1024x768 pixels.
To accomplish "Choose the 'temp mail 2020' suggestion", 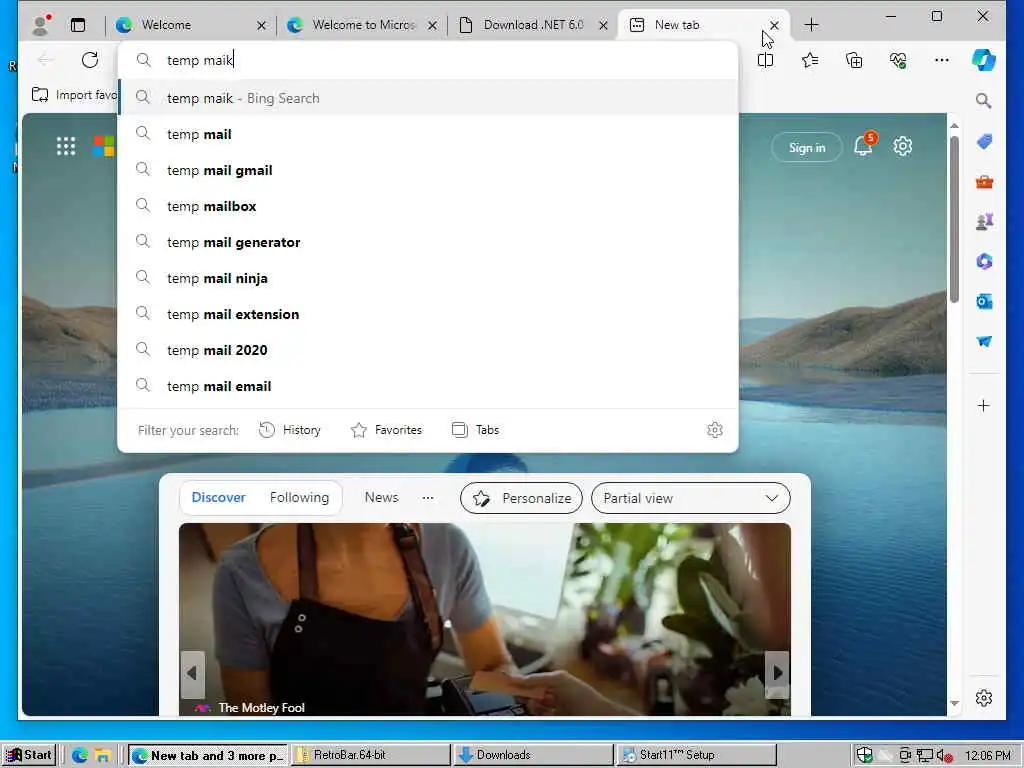I will (428, 349).
